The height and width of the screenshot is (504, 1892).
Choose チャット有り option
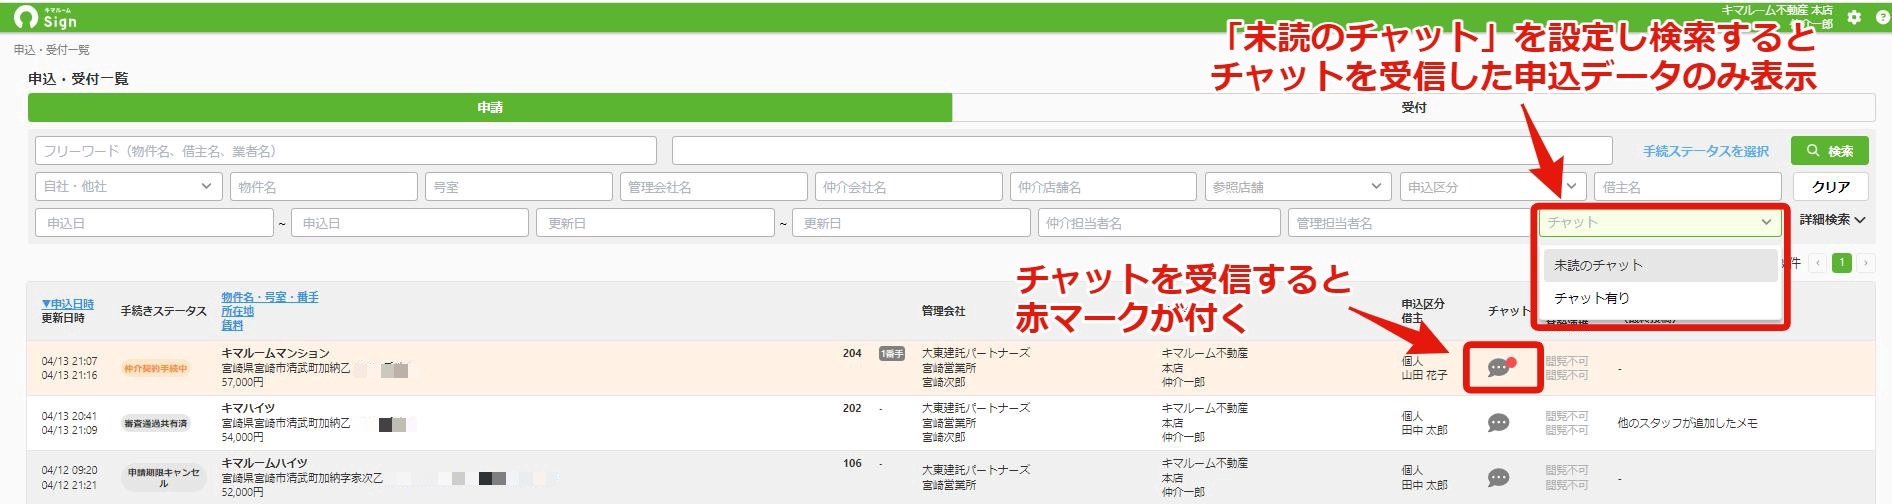[1660, 298]
